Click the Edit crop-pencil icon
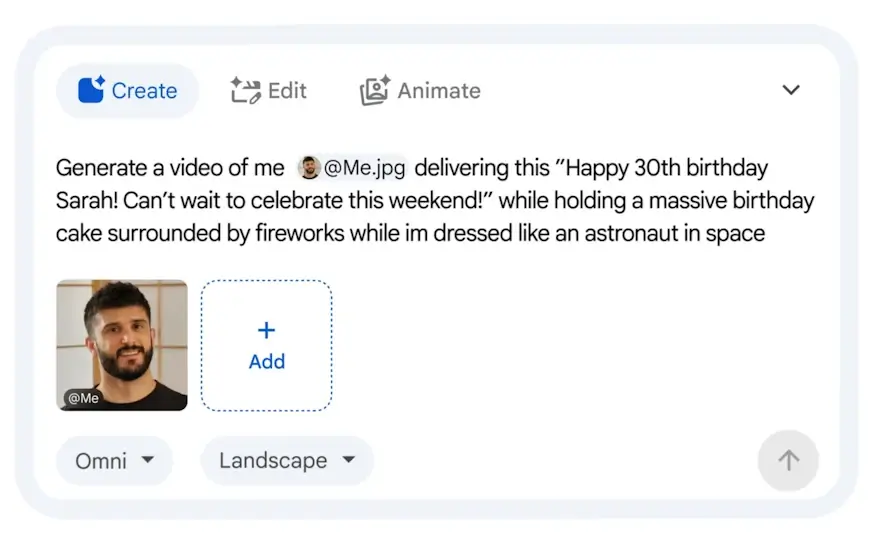 [x=245, y=90]
